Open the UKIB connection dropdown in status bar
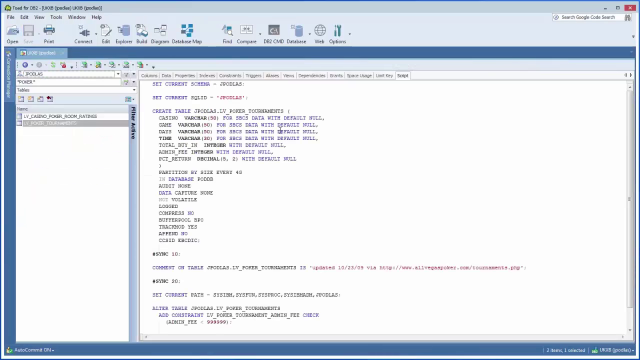Image resolution: width=640 pixels, height=360 pixels. click(633, 350)
